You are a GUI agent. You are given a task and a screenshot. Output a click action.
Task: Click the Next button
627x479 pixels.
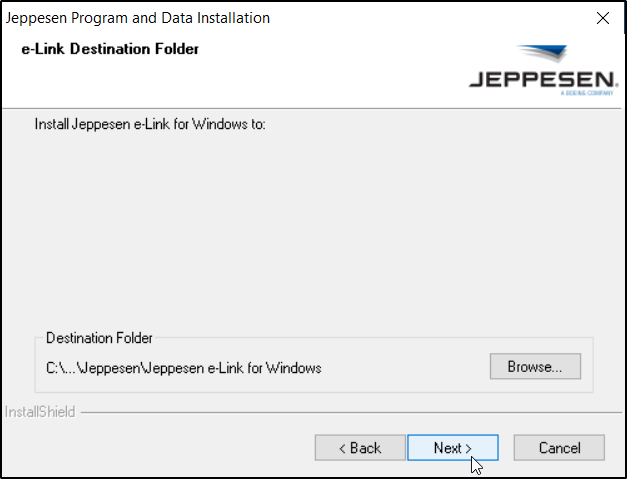tap(452, 447)
